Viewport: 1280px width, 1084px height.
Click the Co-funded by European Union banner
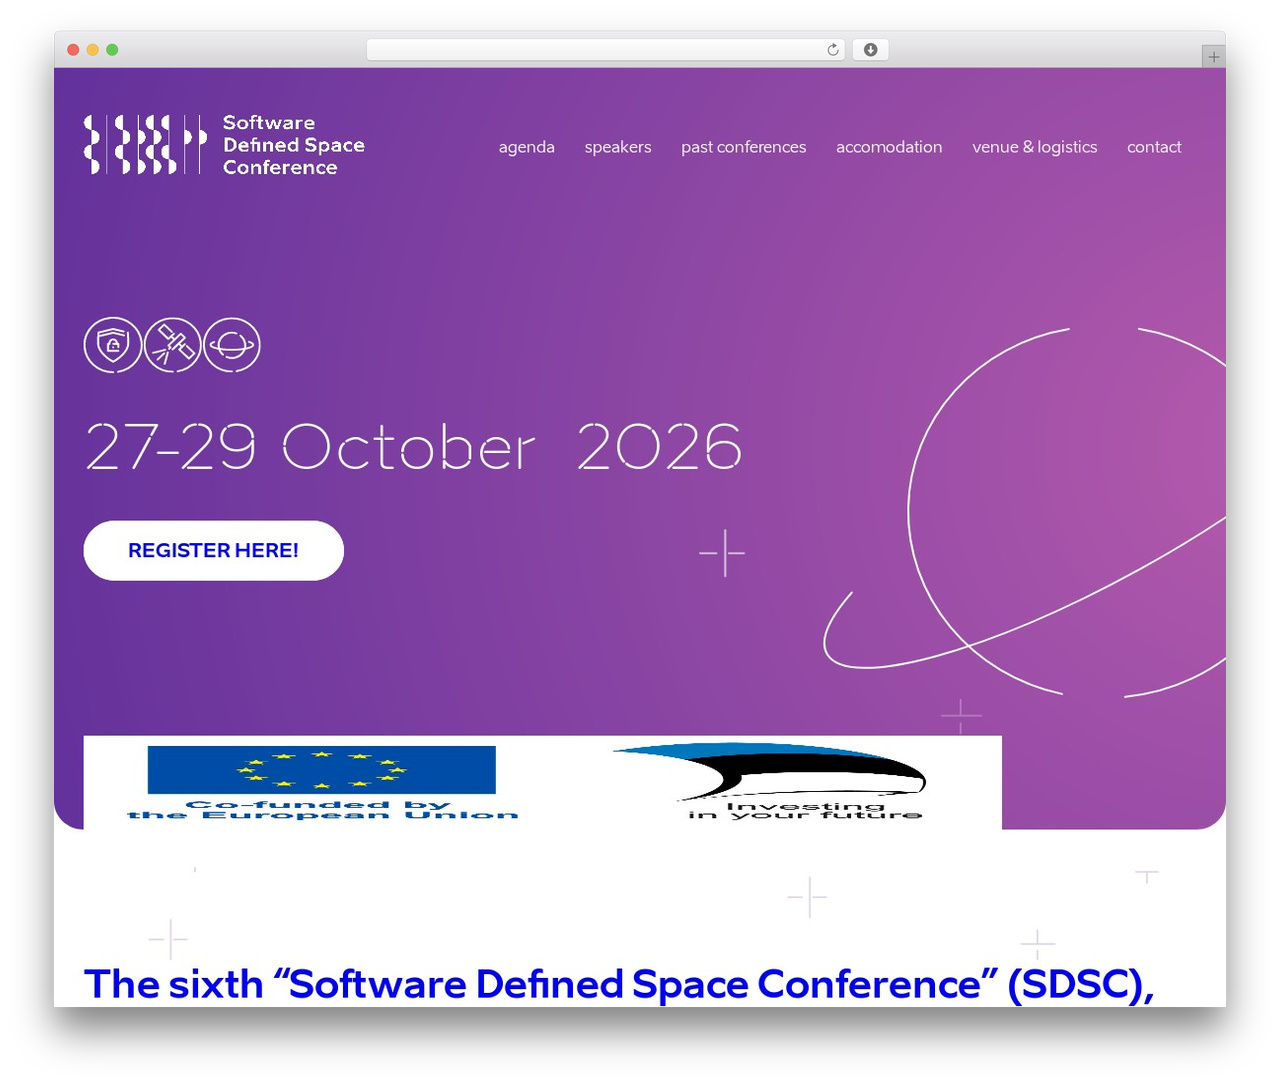click(x=322, y=783)
